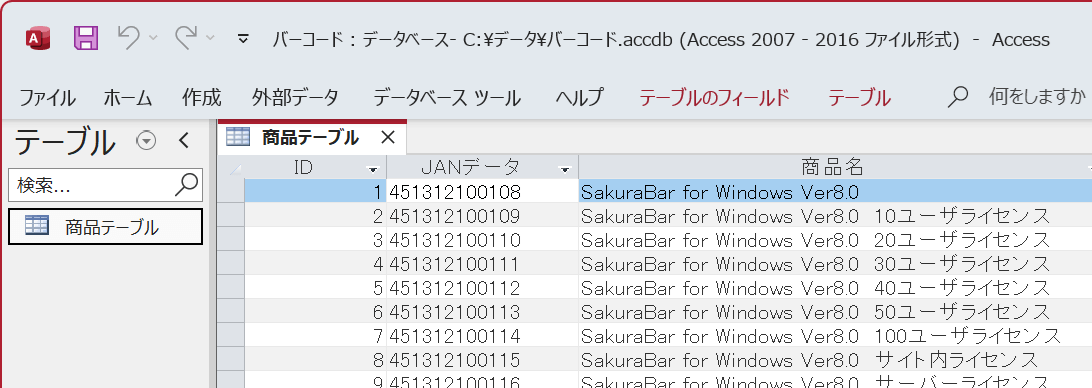Click product name with 40ユーザライセンス
The image size is (1092, 388).
tap(835, 287)
